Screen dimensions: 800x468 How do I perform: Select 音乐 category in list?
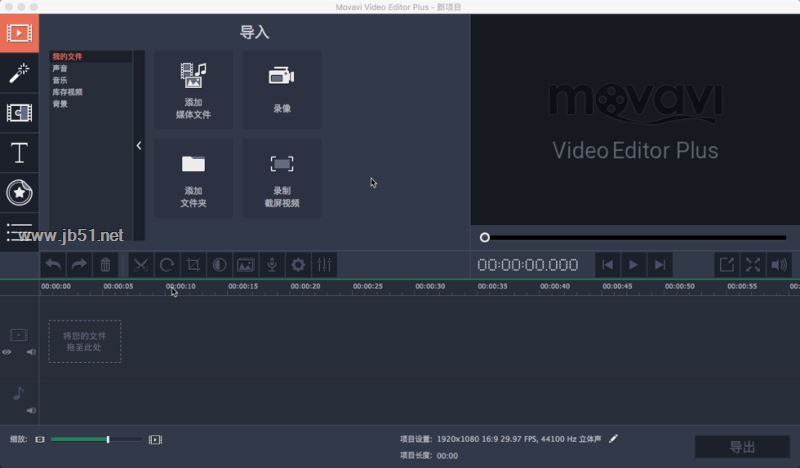[60, 80]
